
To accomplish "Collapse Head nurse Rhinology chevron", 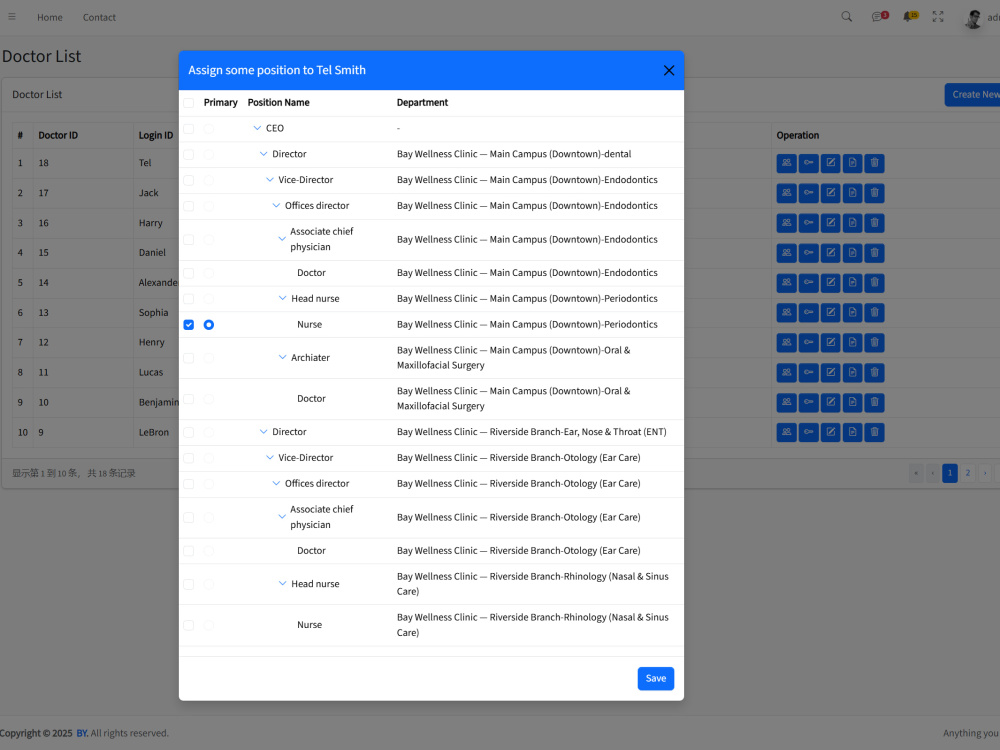I will [283, 584].
